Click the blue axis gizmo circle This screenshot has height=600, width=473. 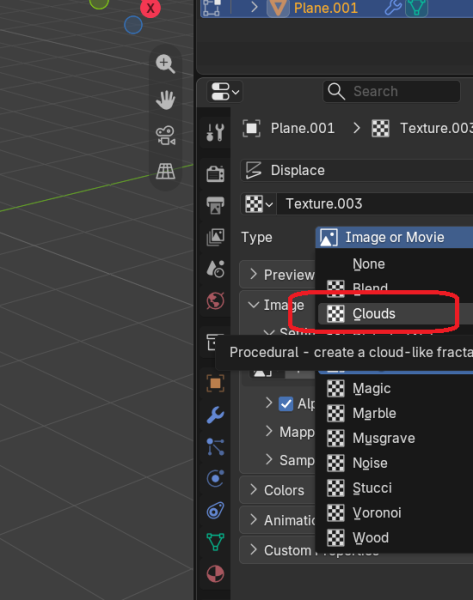pos(133,25)
